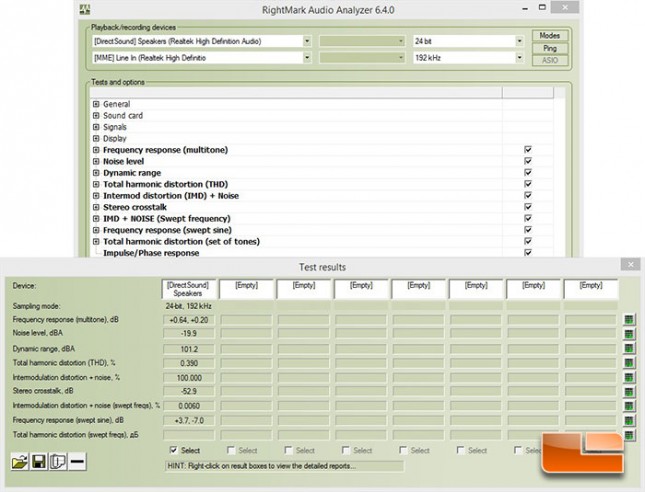The width and height of the screenshot is (645, 492).
Task: Click the +3.7, -7.0 swept sine value
Action: 189,420
